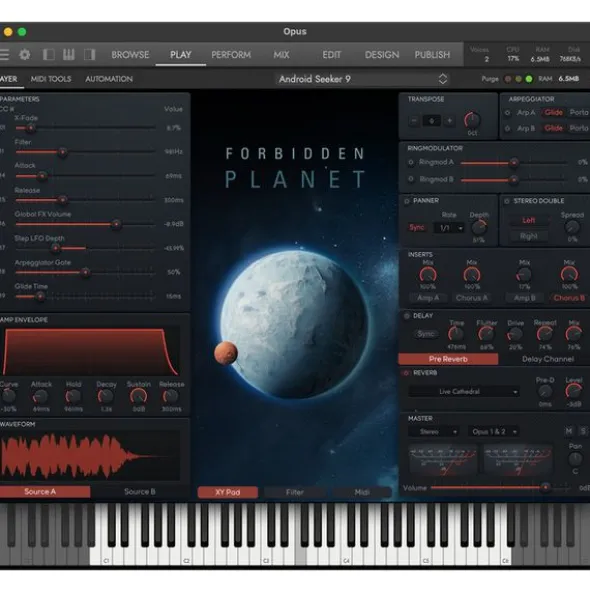Click the Delay Flutter knob
The image size is (590, 591).
point(486,334)
